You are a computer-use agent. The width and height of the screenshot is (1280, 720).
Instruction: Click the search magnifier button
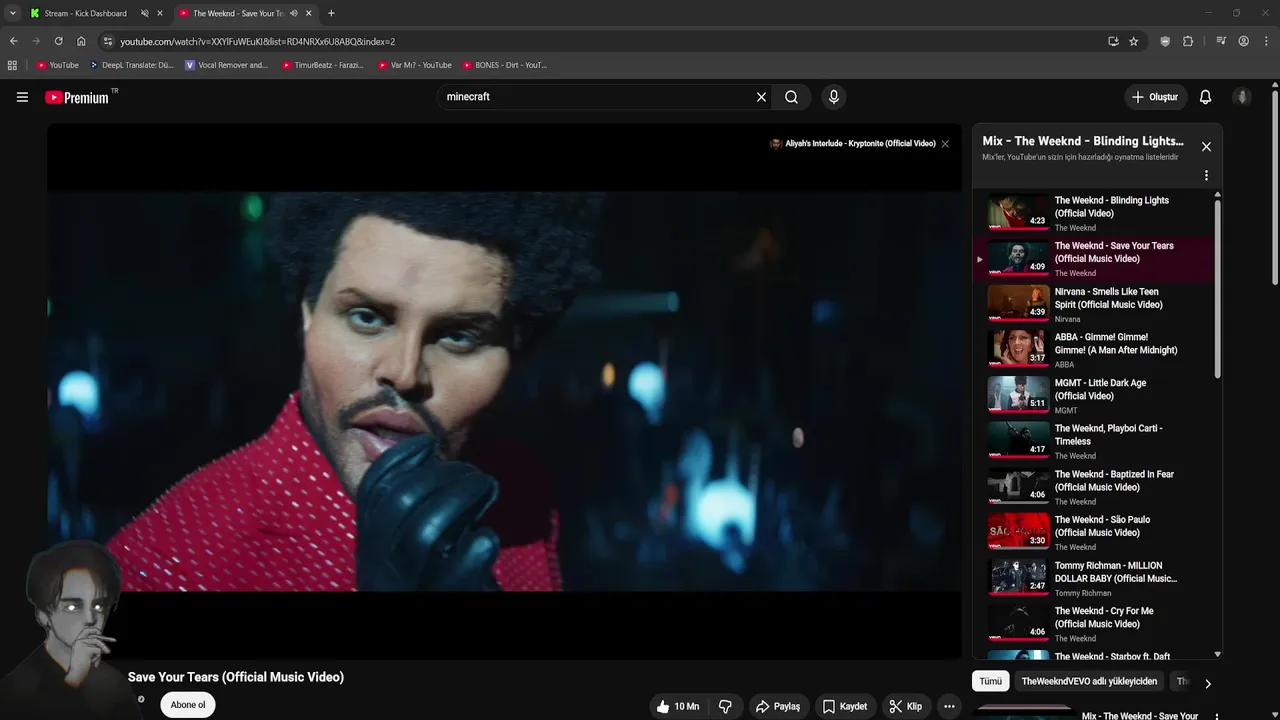click(791, 97)
